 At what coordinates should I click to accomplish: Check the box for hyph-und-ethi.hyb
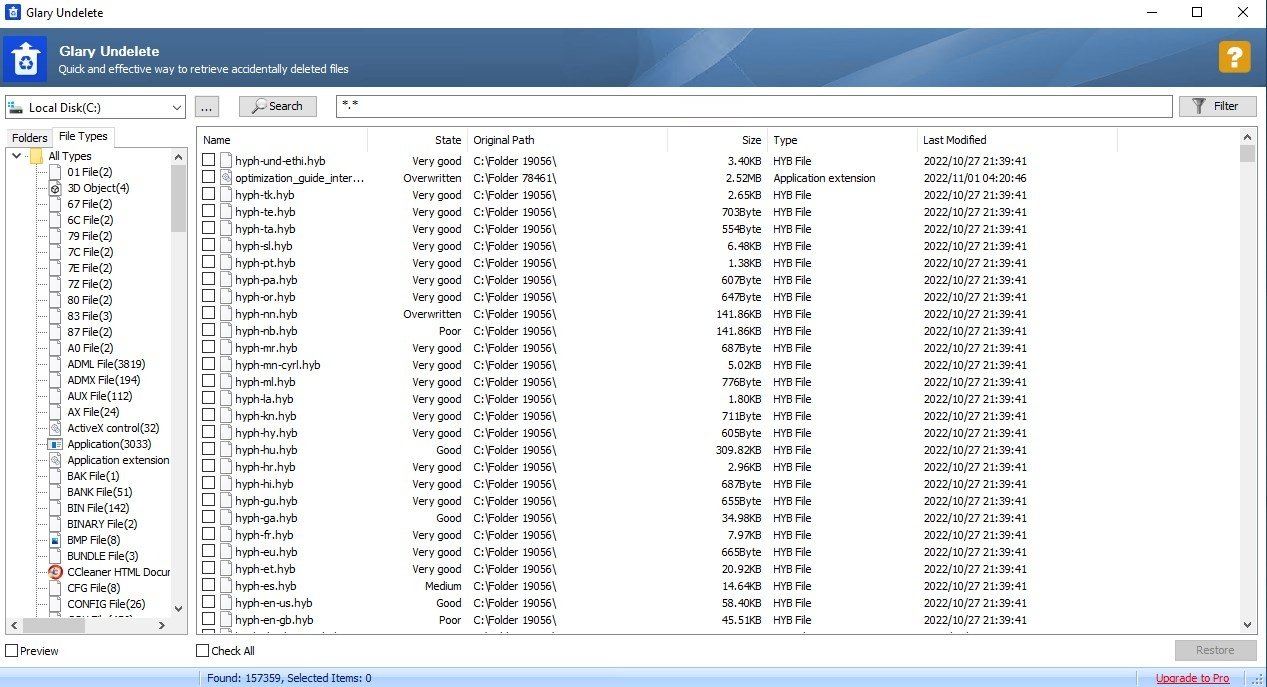click(209, 161)
